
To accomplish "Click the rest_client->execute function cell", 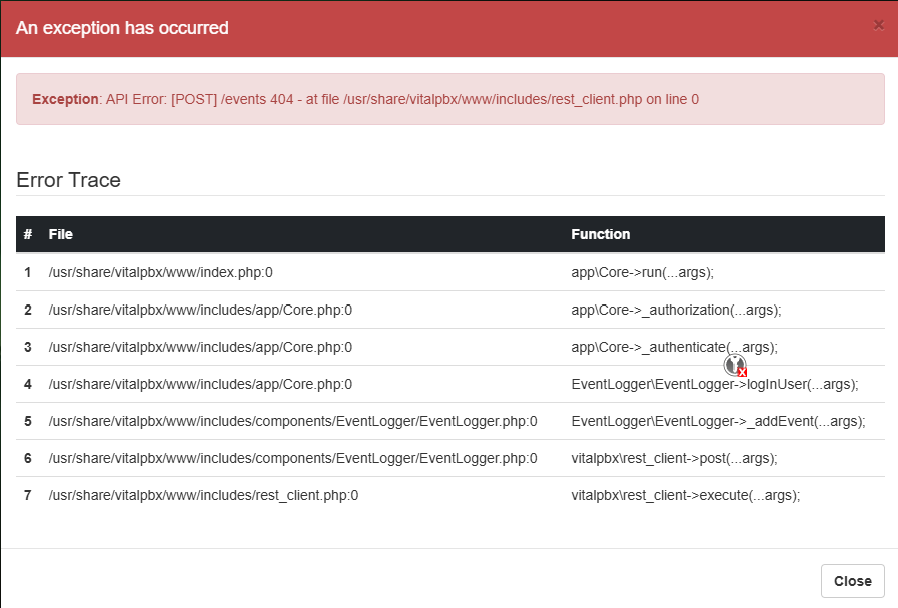I will point(686,495).
